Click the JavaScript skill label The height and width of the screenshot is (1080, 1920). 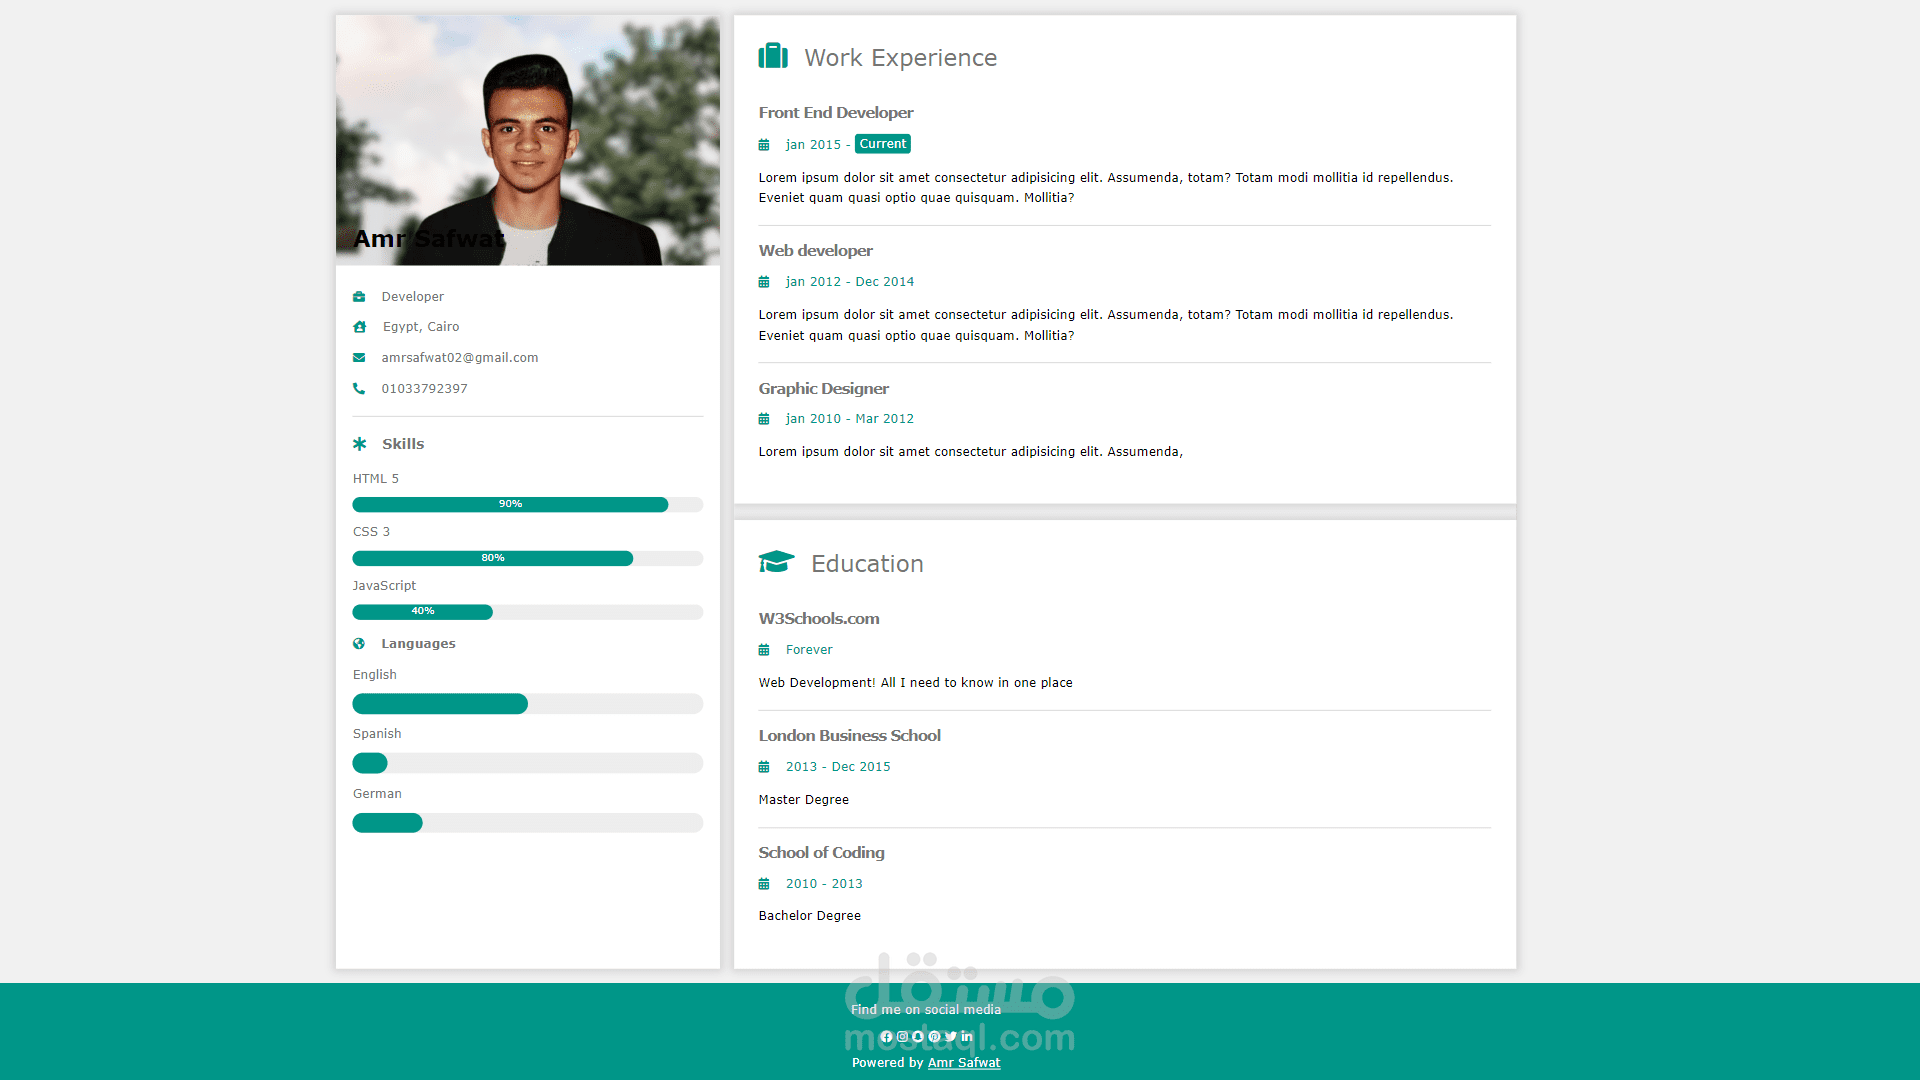[385, 586]
